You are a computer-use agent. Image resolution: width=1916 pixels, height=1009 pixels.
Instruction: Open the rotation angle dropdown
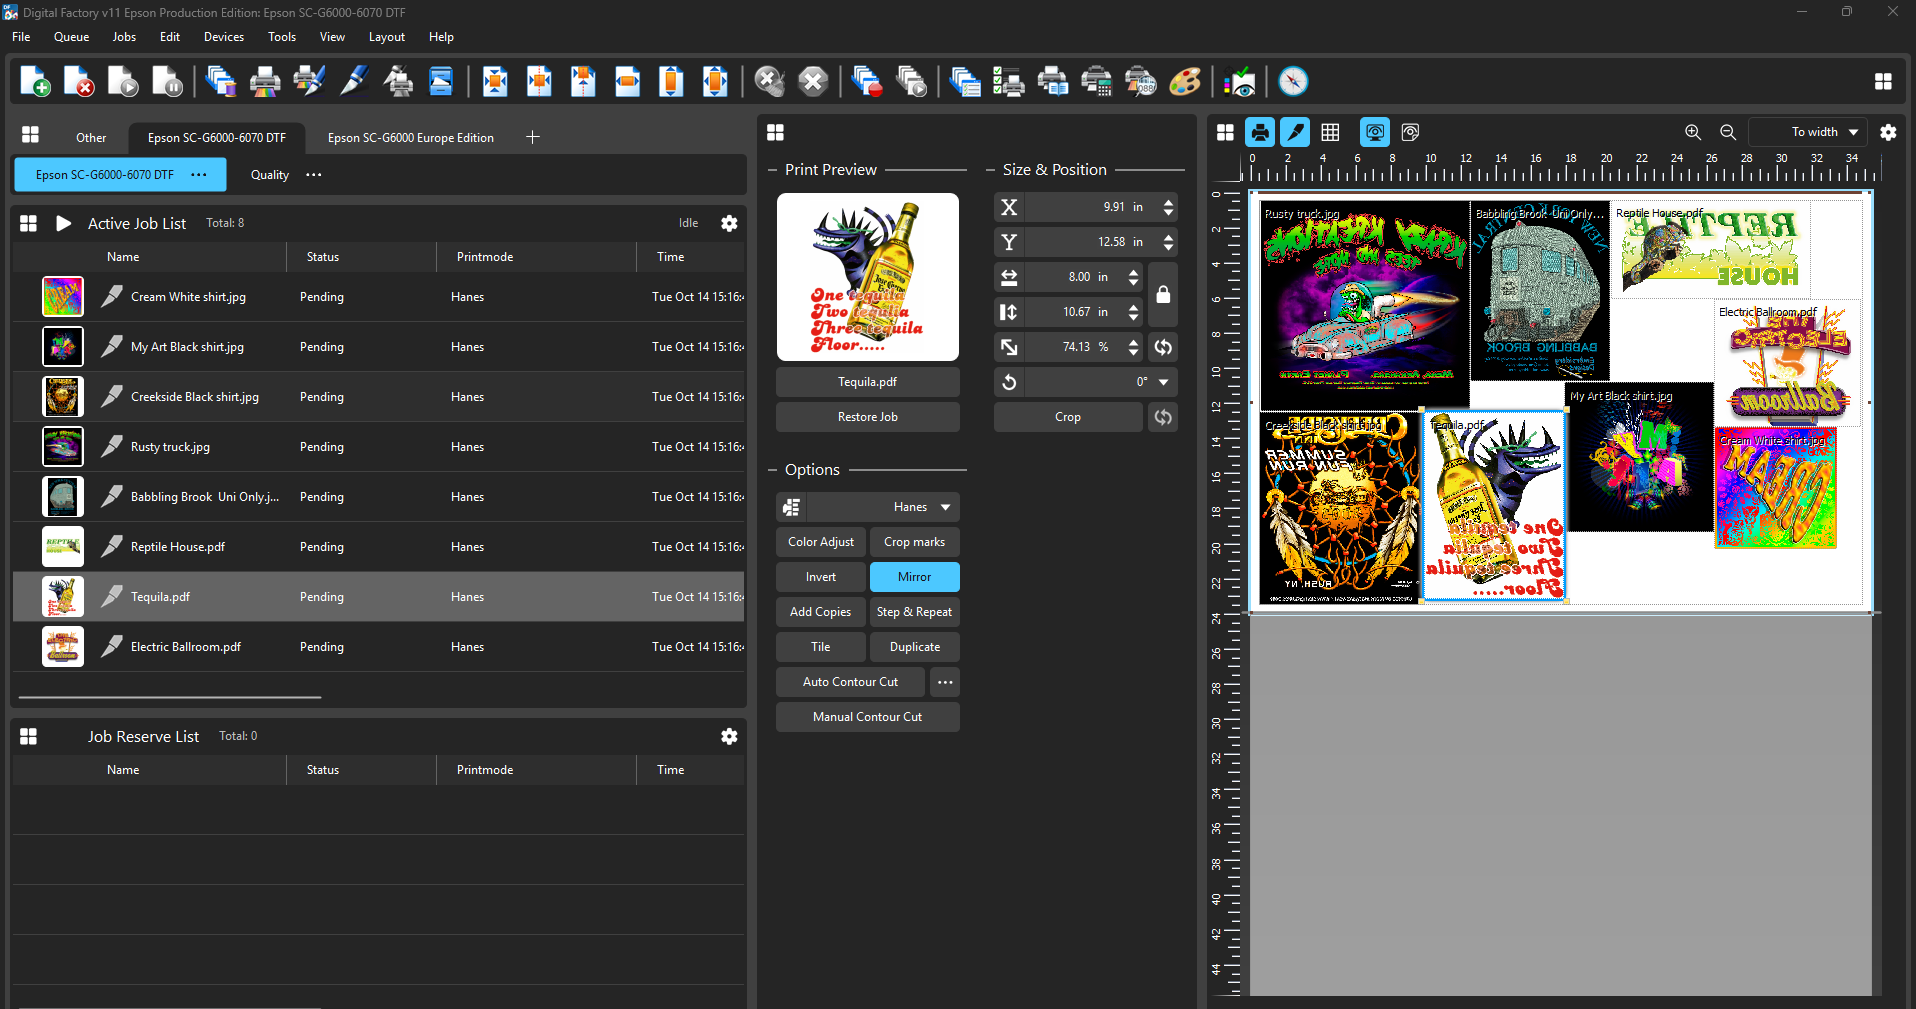[x=1164, y=382]
